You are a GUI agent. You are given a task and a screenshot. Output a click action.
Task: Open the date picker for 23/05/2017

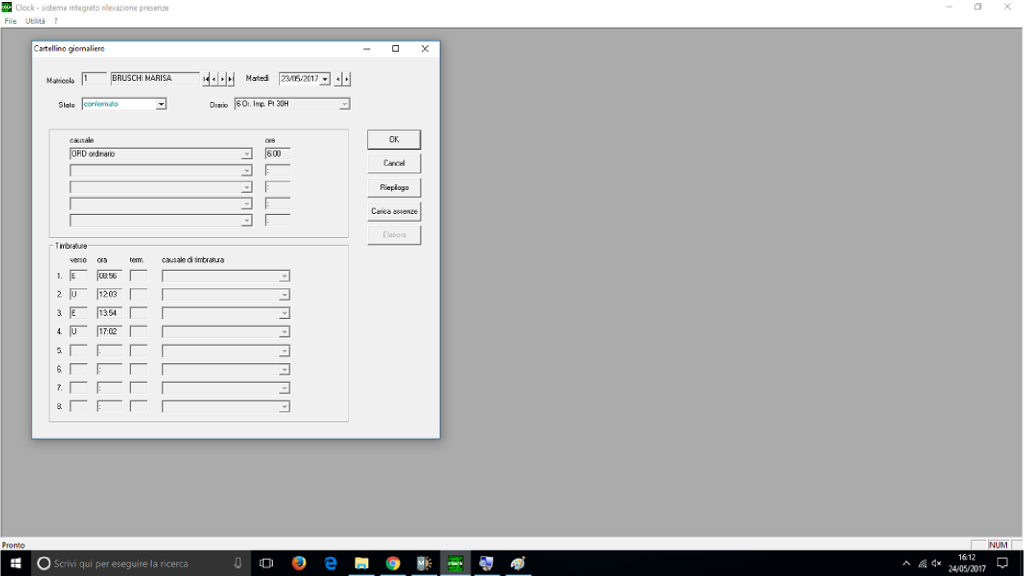click(325, 79)
